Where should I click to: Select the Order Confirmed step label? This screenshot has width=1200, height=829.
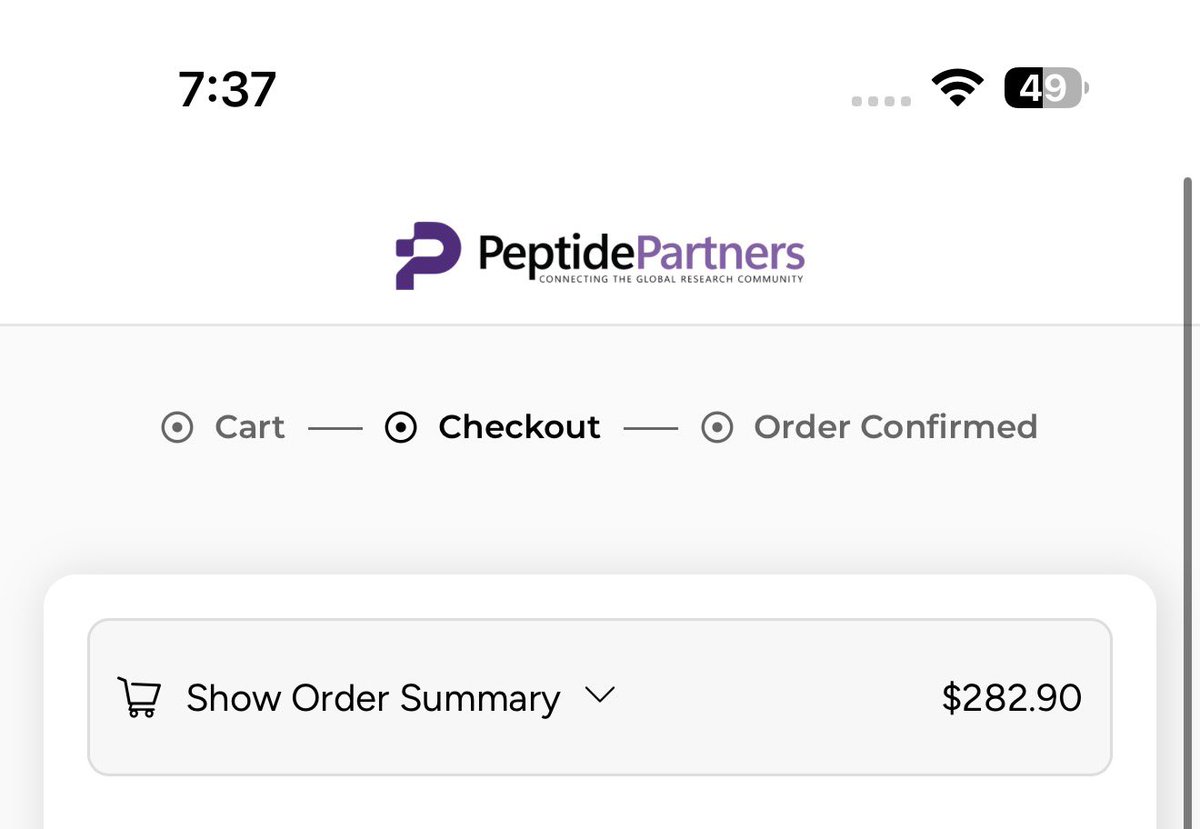coord(895,427)
